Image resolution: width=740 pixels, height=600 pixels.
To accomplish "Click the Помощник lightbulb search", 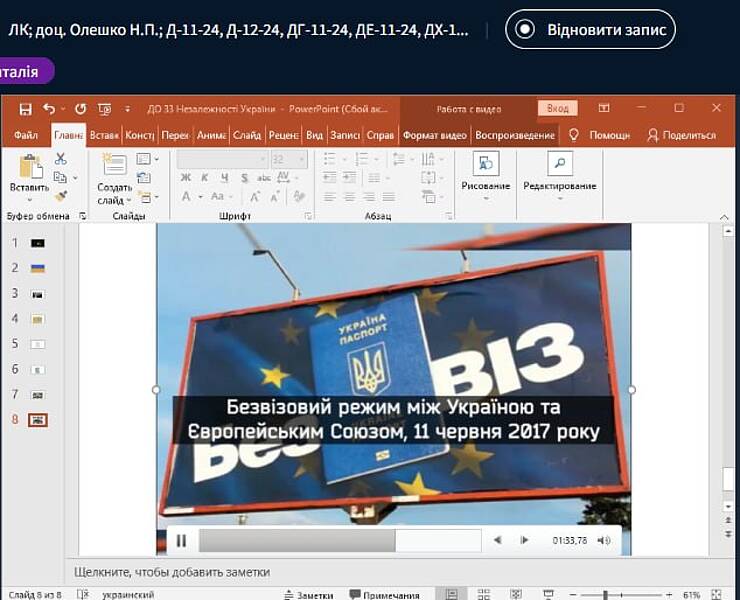I will coord(600,135).
